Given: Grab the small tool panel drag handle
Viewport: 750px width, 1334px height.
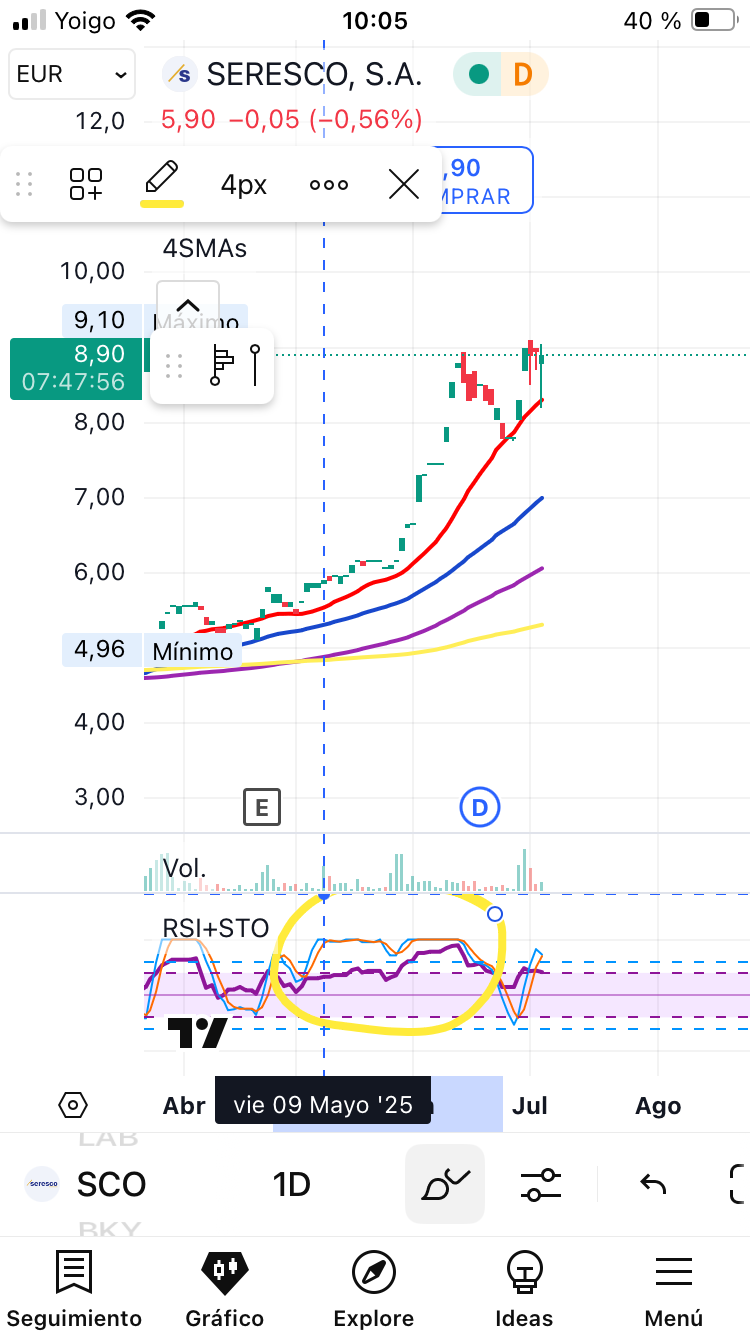Looking at the screenshot, I should (174, 366).
